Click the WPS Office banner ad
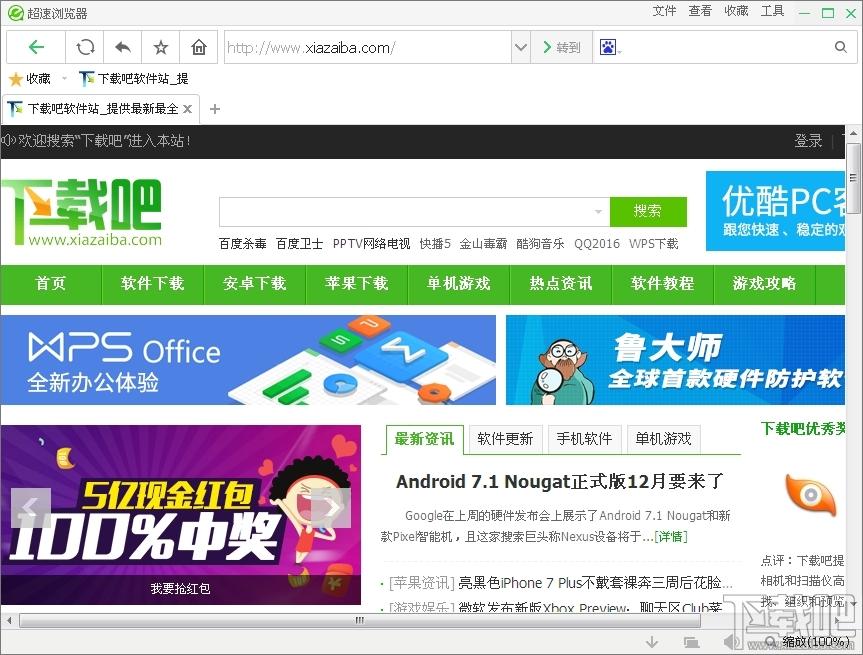The width and height of the screenshot is (863, 655). [x=248, y=360]
